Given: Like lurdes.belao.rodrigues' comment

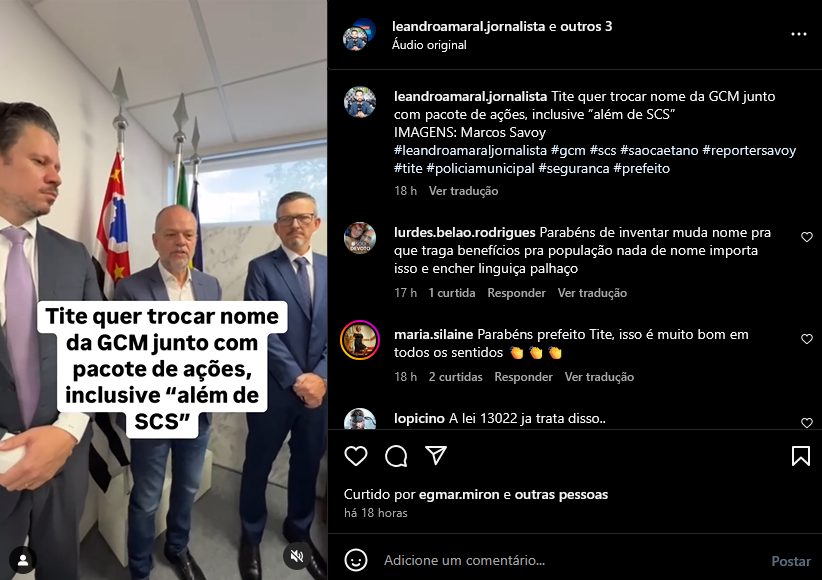Looking at the screenshot, I should click(807, 237).
